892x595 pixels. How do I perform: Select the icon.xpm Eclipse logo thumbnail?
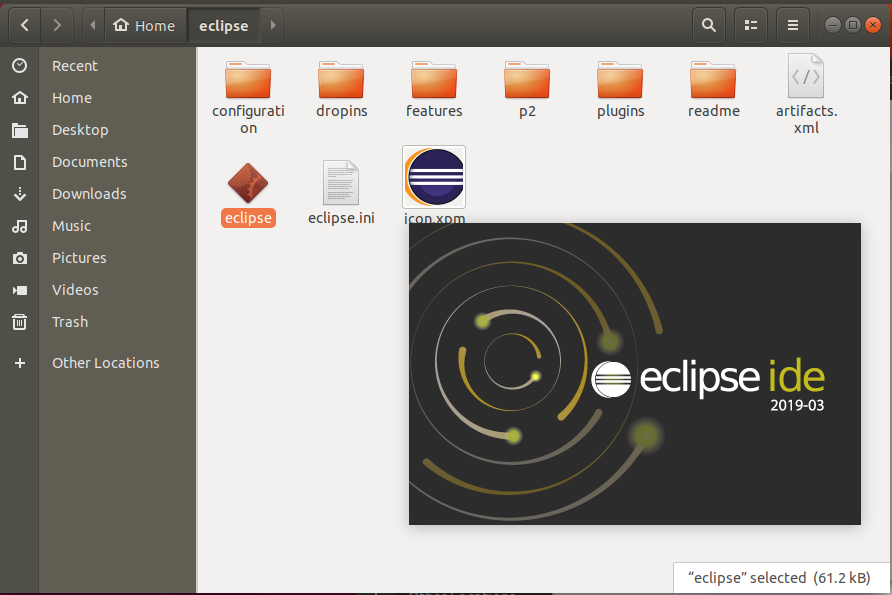(434, 177)
